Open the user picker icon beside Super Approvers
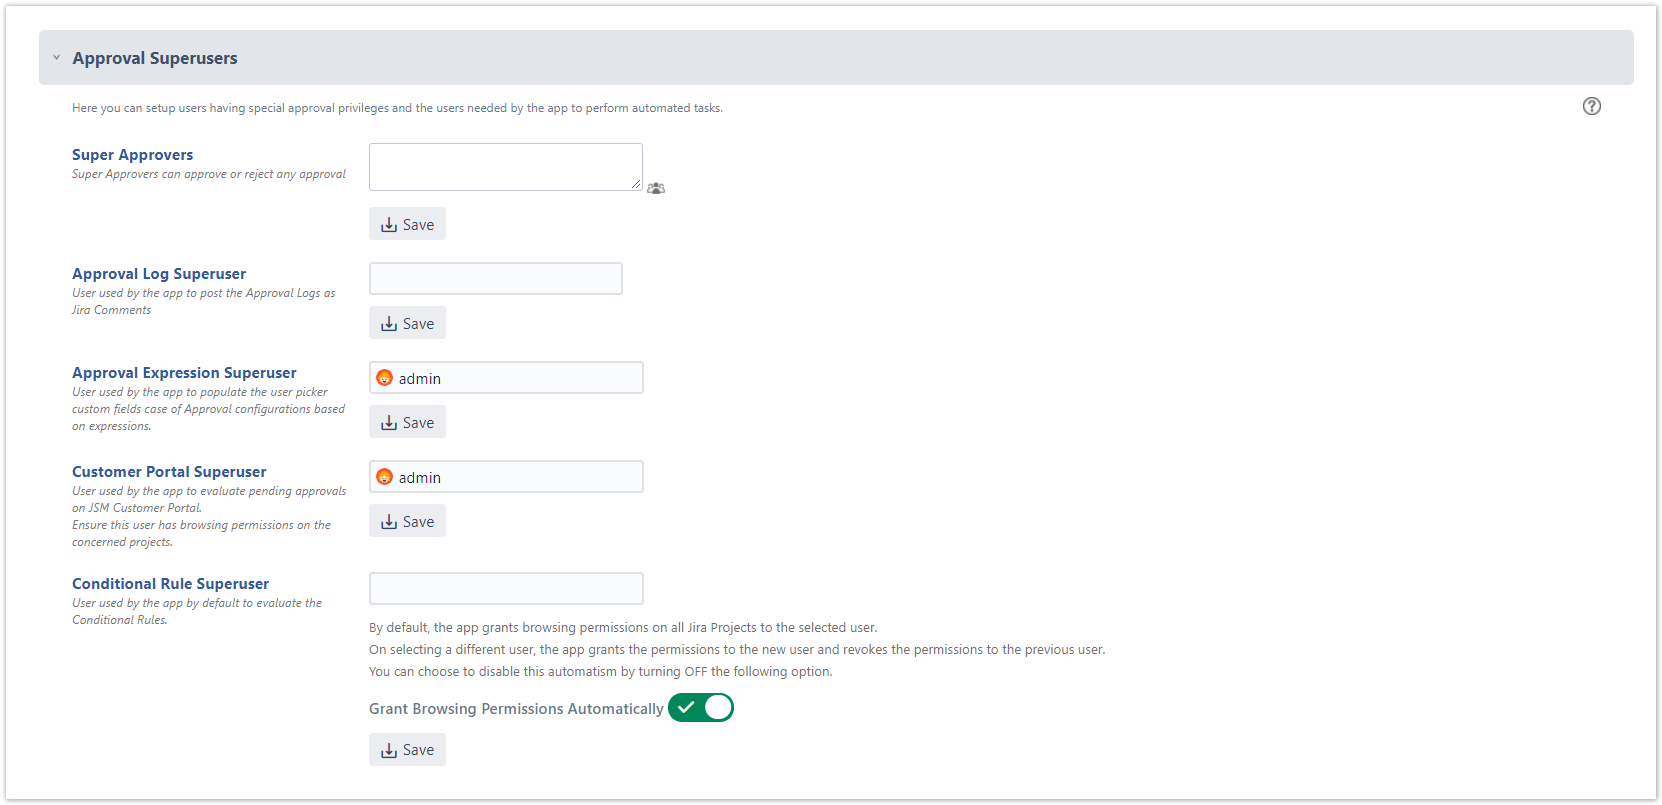 tap(656, 188)
